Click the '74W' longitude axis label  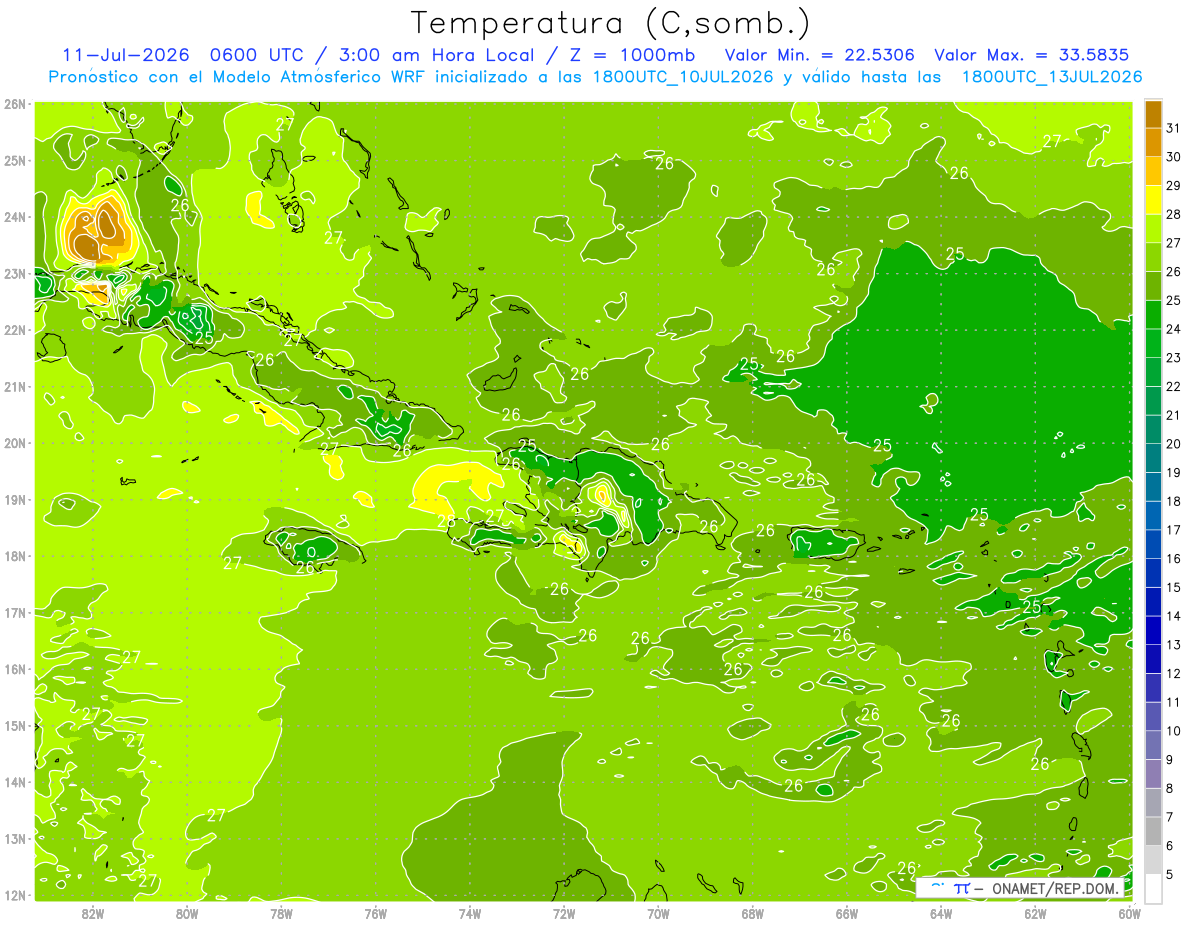[x=470, y=913]
